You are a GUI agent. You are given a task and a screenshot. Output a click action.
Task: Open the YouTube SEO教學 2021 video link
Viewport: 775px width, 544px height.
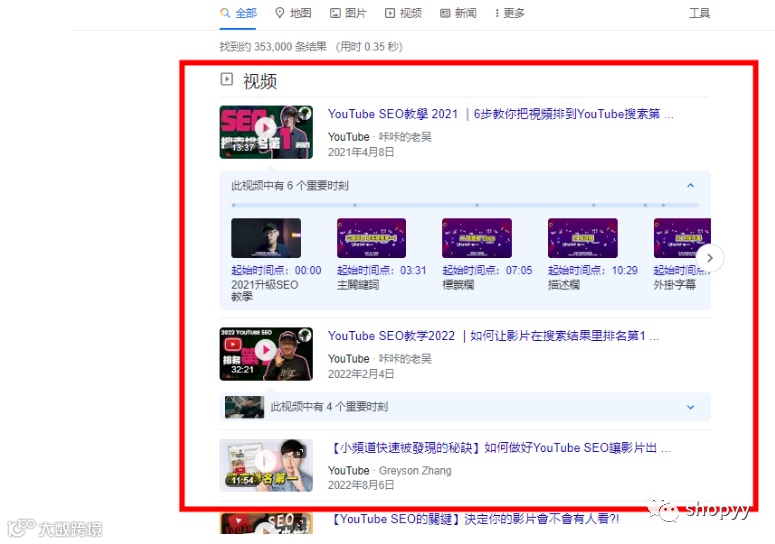coord(500,114)
